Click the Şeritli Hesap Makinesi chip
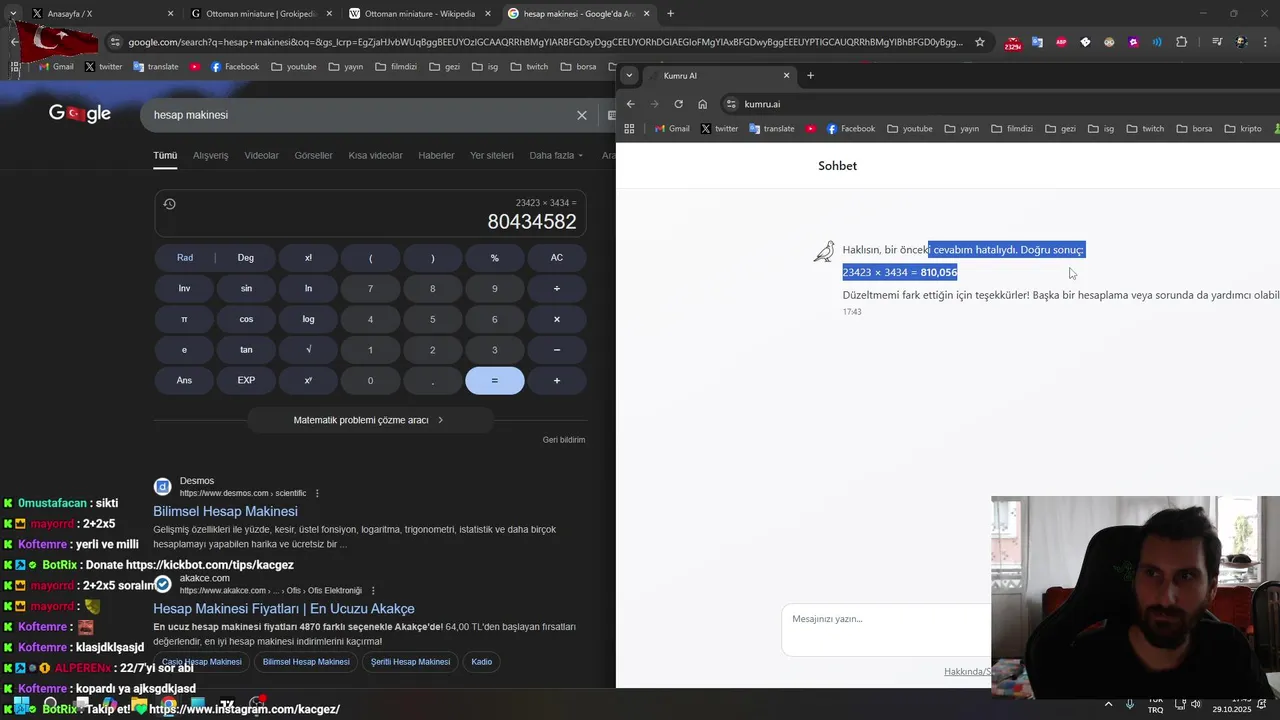Screen dimensions: 1280x720 (410, 662)
